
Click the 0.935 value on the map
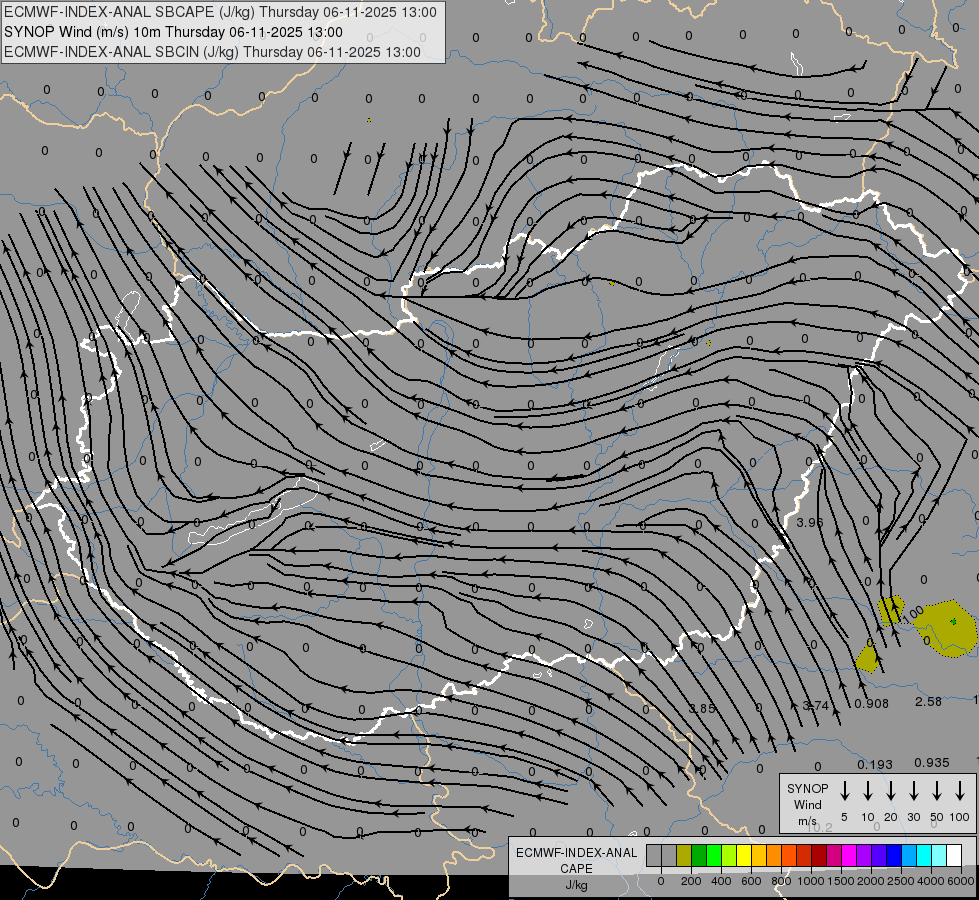(932, 763)
